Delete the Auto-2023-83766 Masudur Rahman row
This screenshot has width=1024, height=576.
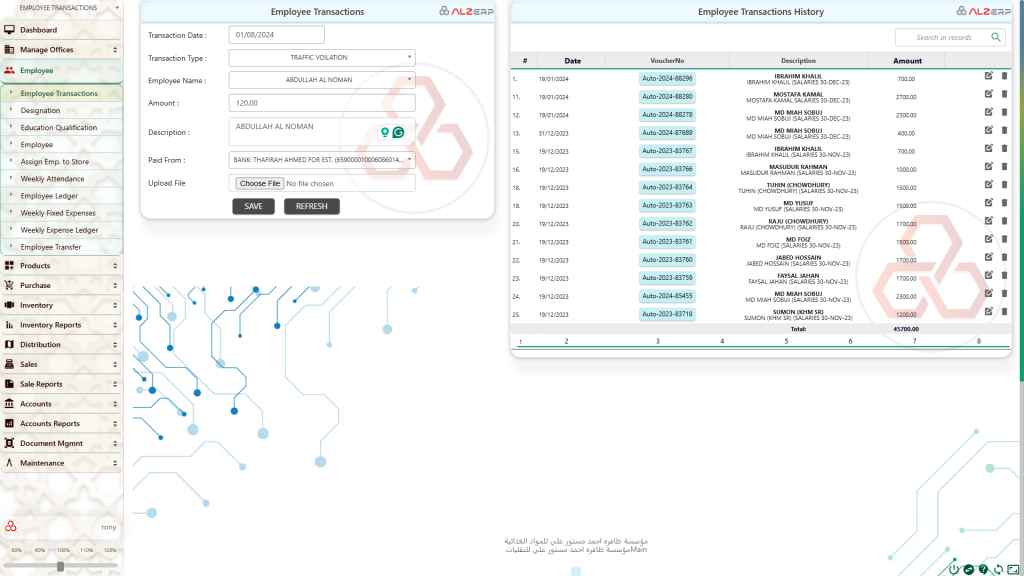1004,167
